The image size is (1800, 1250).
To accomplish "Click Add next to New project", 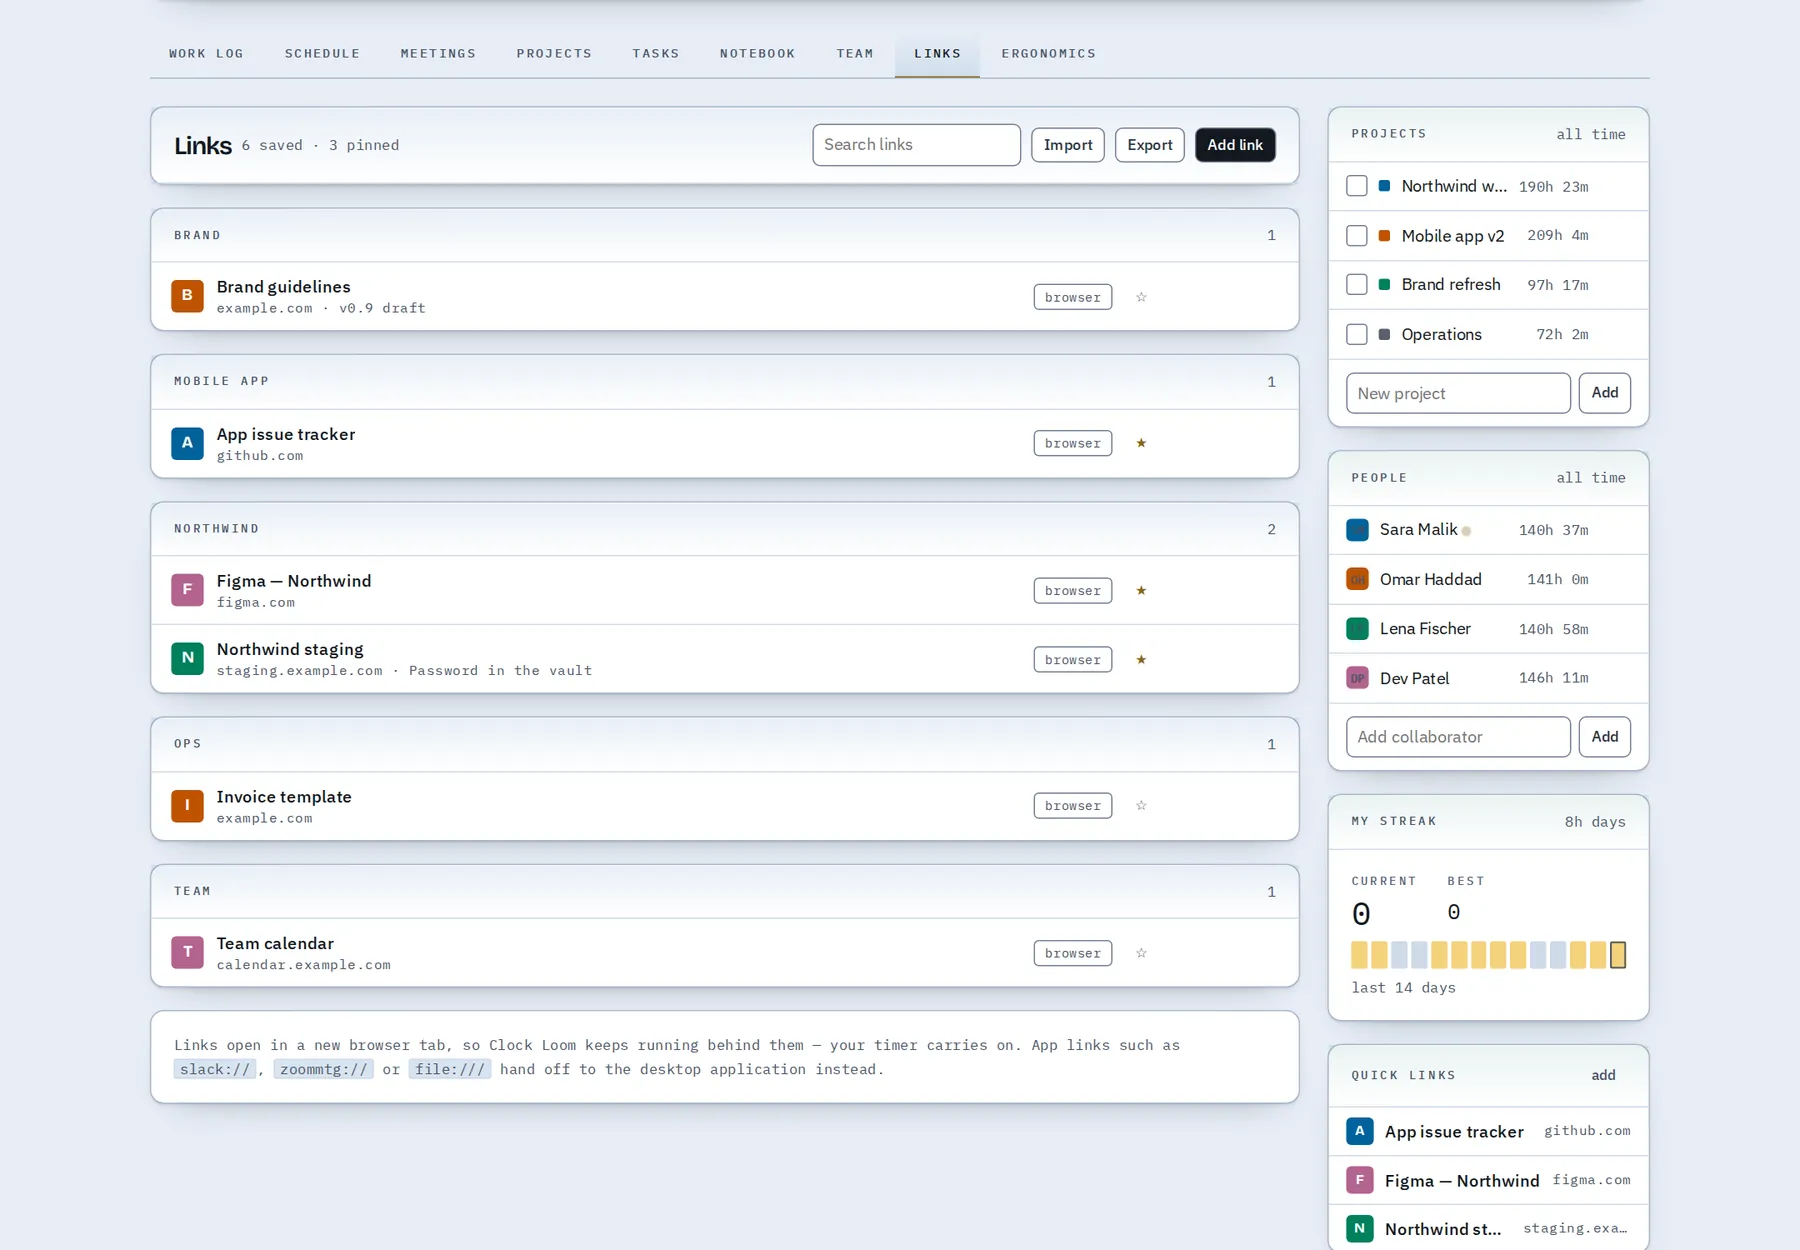I will click(x=1605, y=393).
